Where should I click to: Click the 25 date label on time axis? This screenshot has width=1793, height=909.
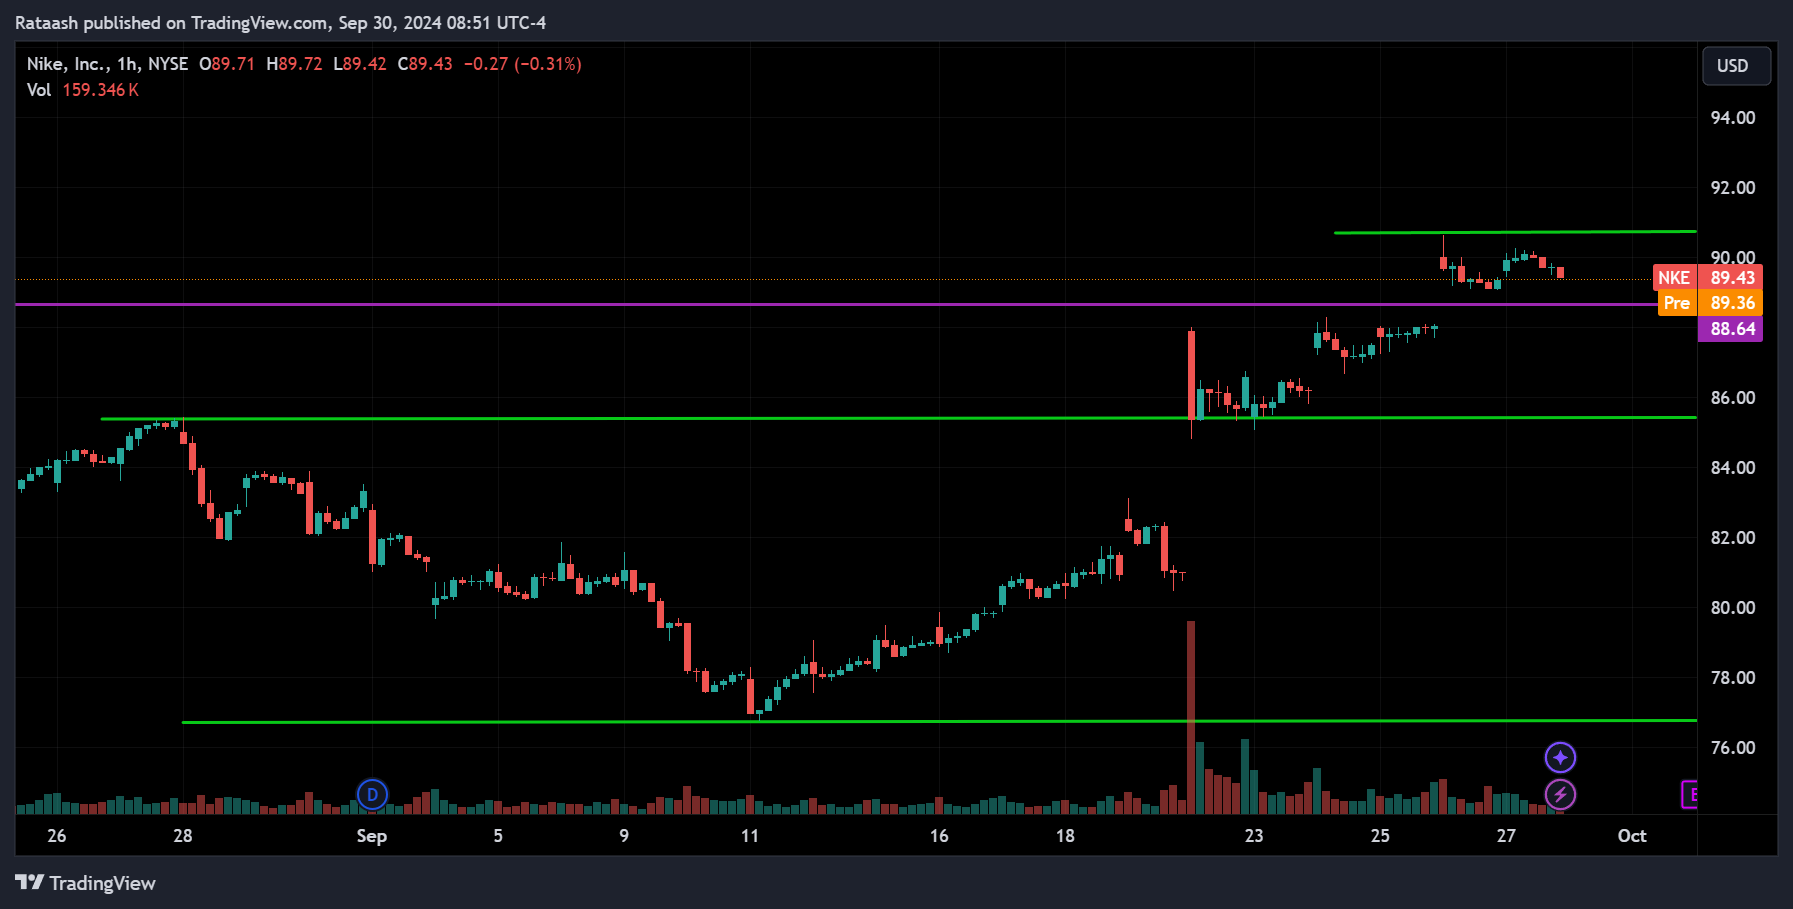tap(1380, 836)
